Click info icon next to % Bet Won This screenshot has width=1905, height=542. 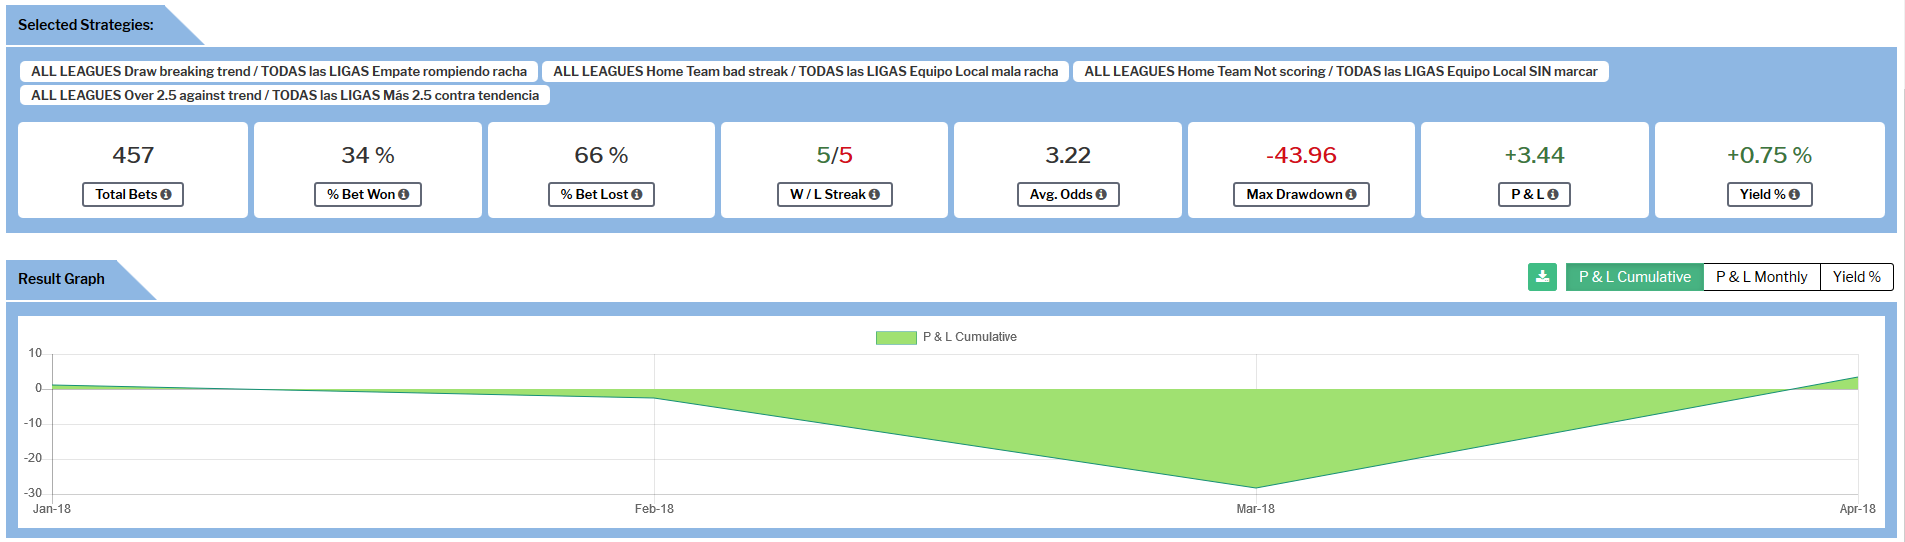404,195
